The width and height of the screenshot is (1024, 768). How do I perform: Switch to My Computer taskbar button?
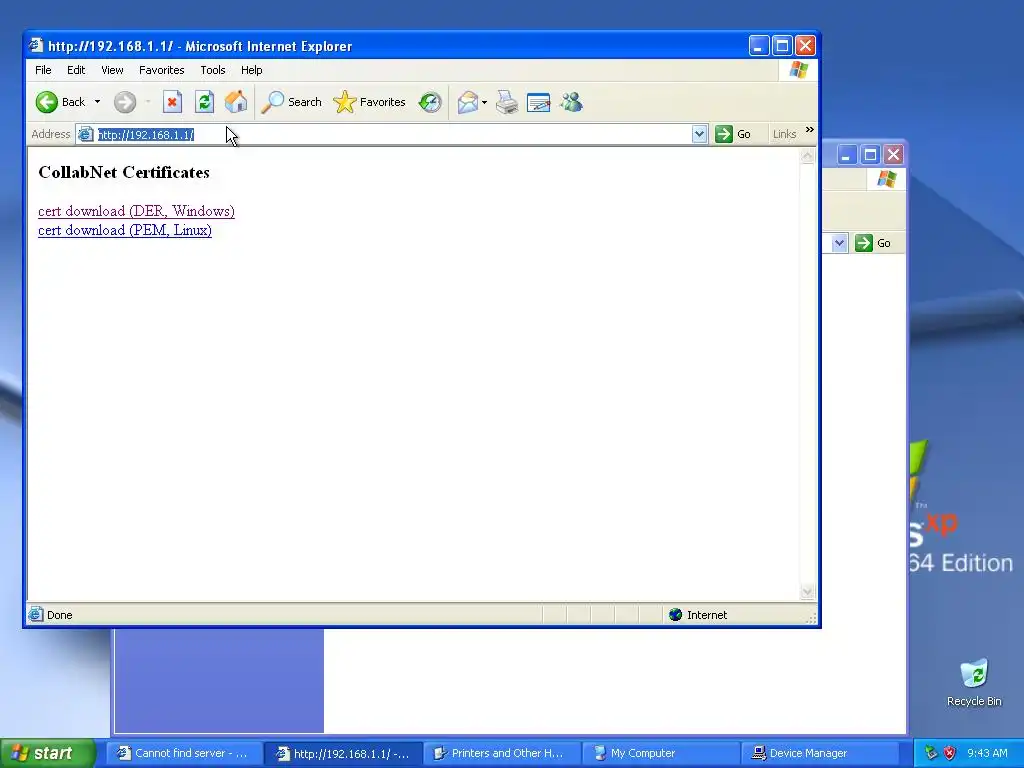[661, 753]
